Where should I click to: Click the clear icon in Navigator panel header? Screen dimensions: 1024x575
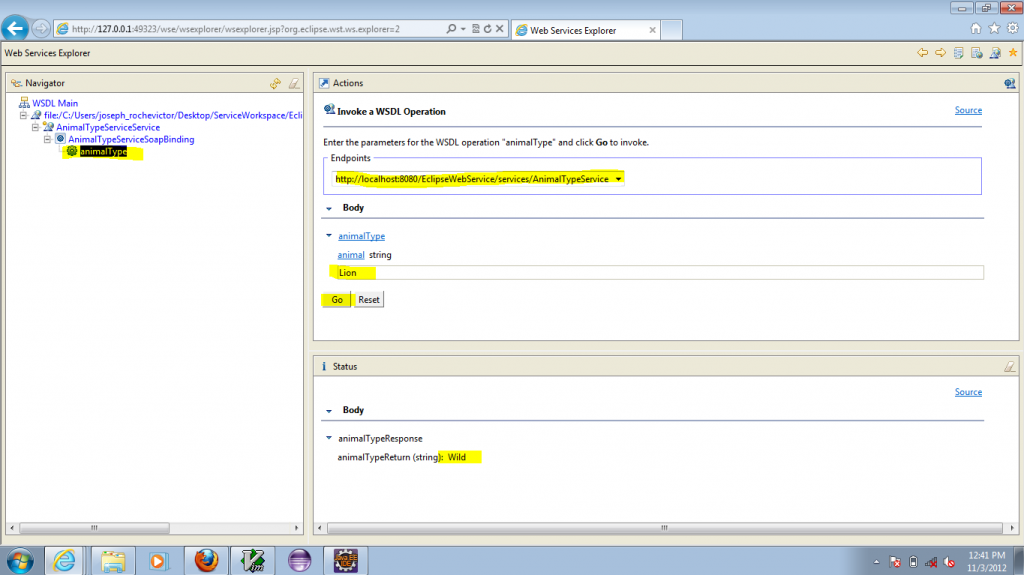pyautogui.click(x=293, y=84)
